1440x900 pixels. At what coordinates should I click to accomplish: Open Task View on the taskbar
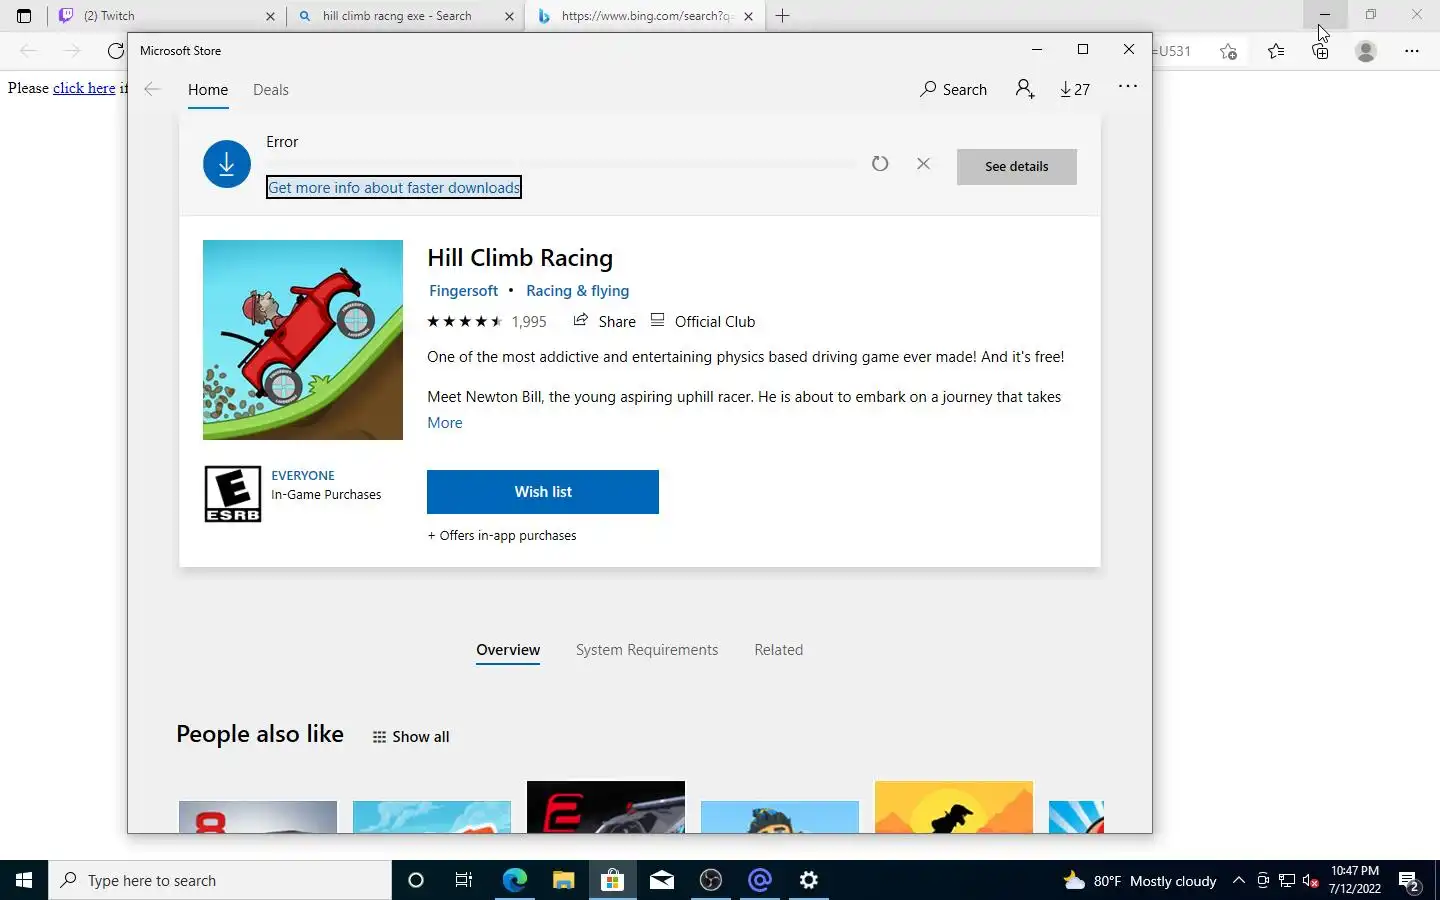tap(464, 880)
